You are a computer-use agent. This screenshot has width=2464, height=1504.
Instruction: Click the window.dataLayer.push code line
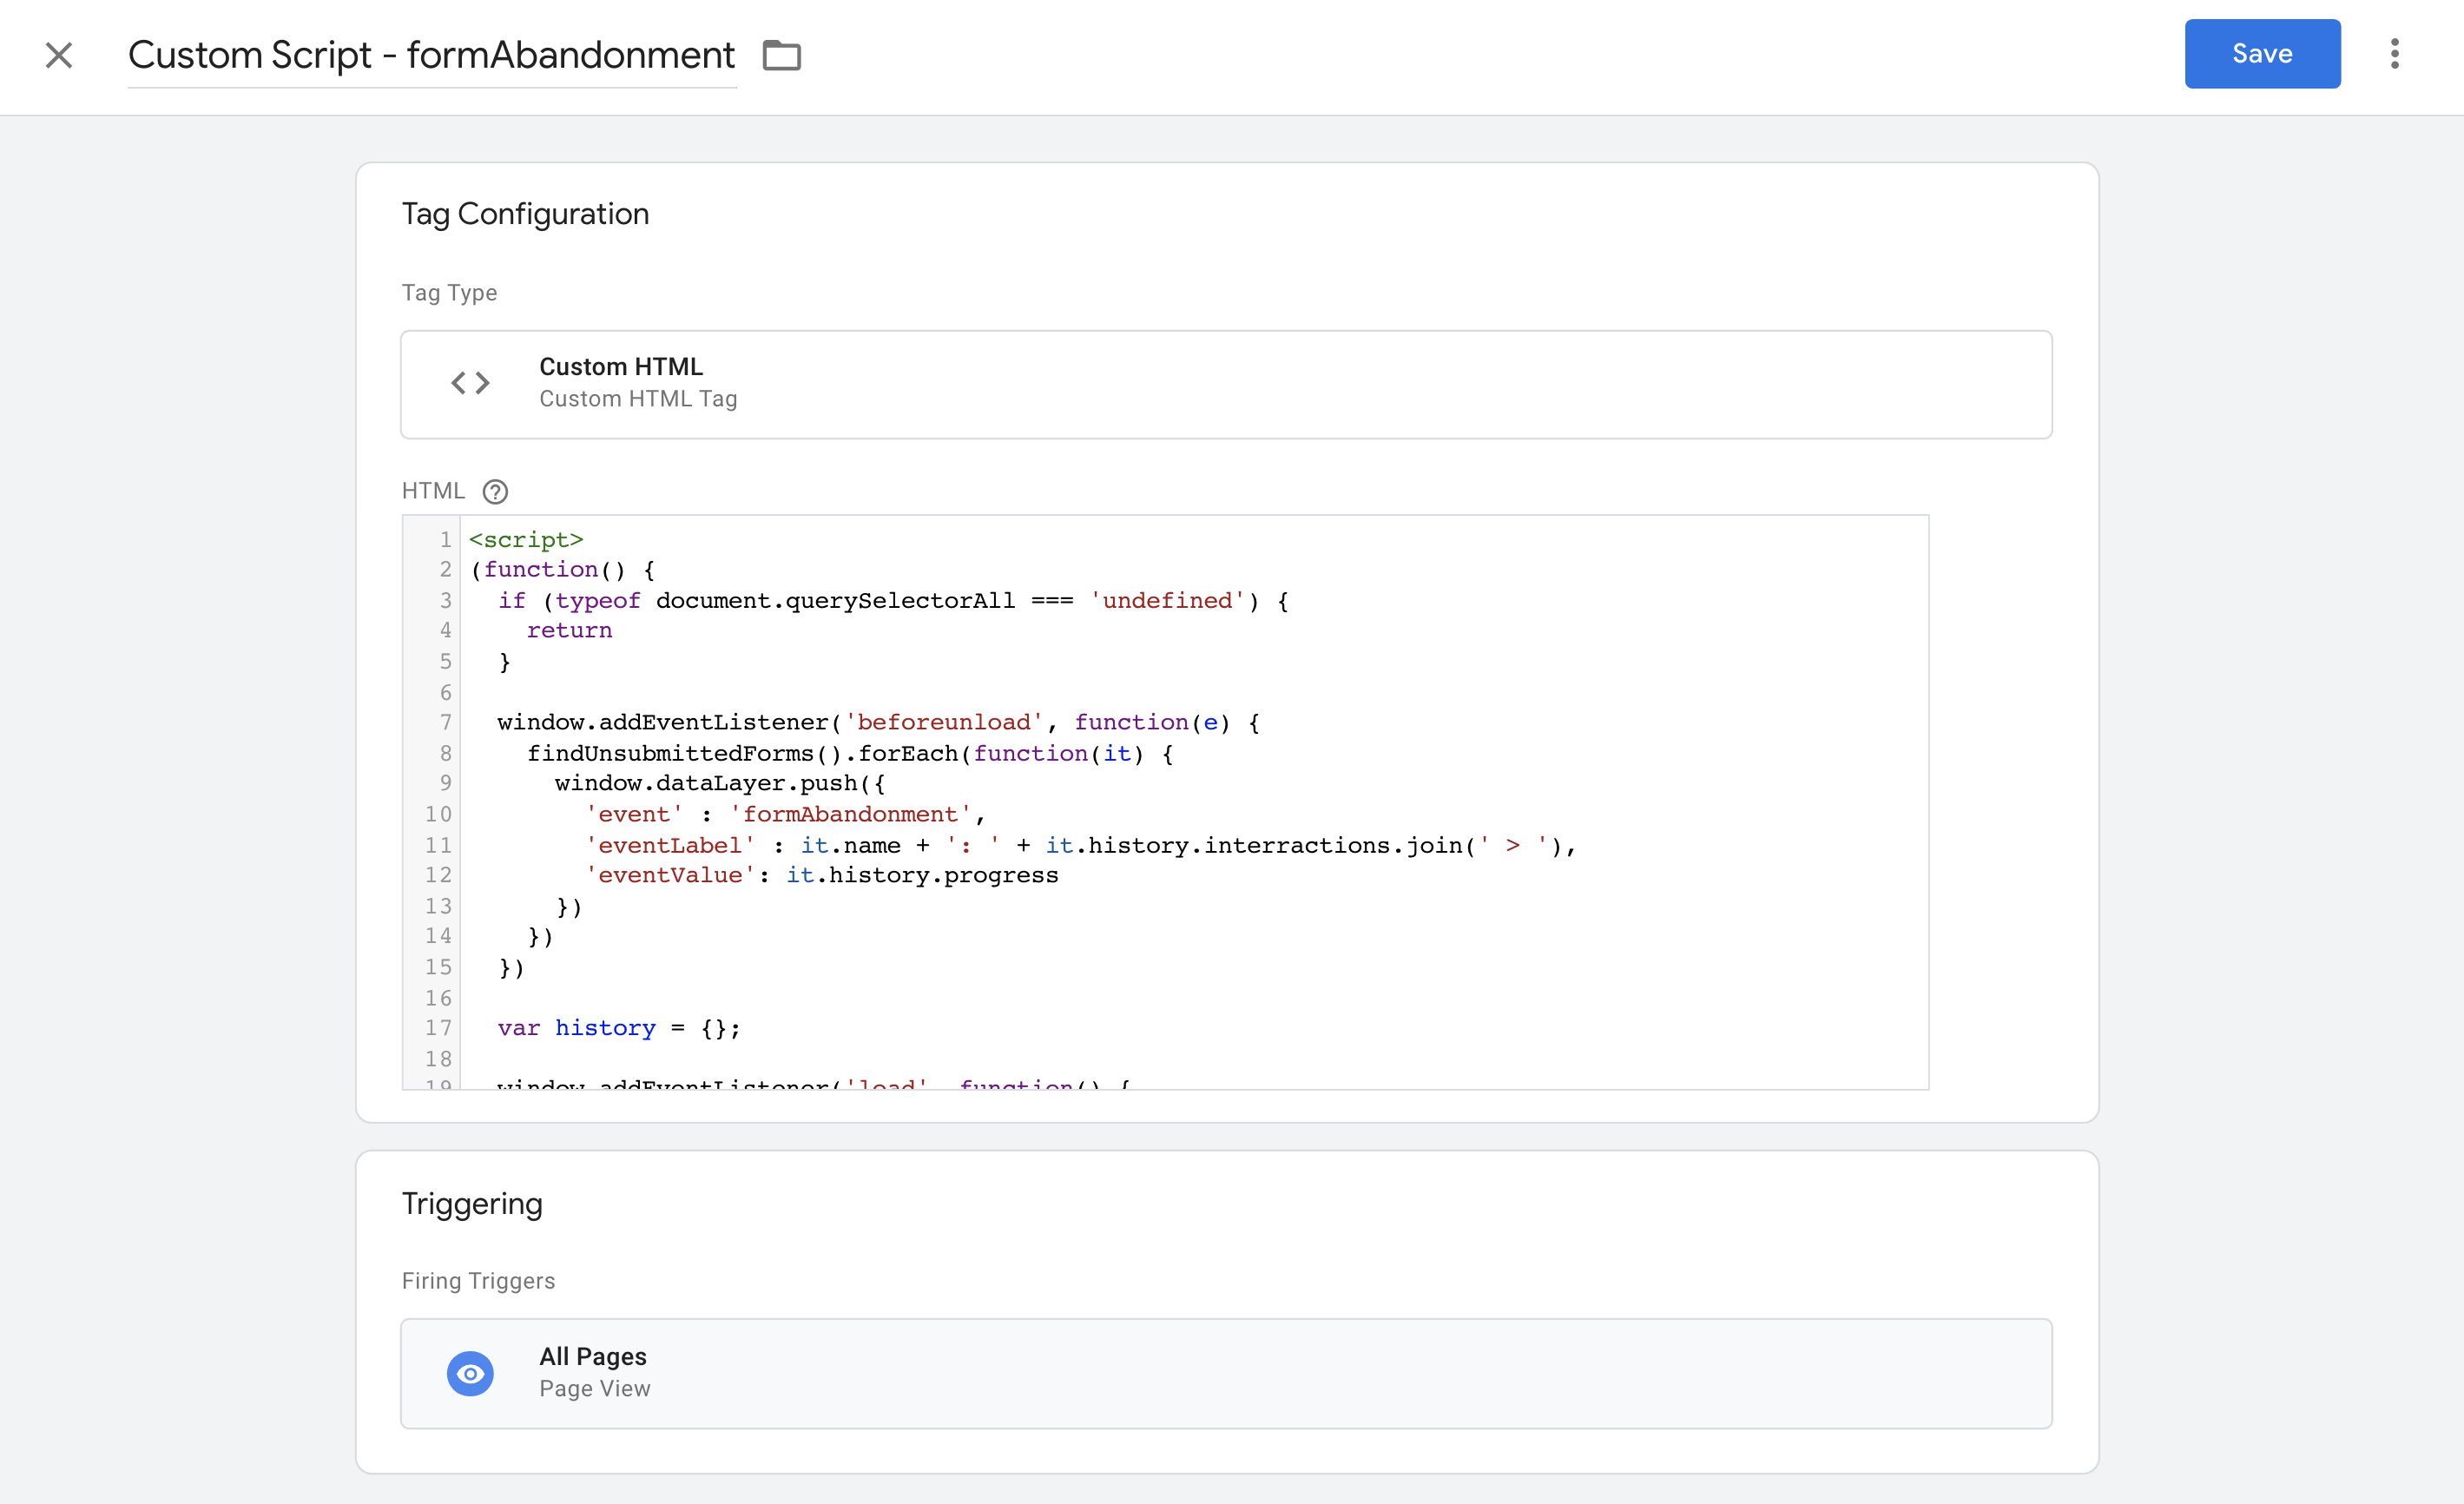point(720,783)
